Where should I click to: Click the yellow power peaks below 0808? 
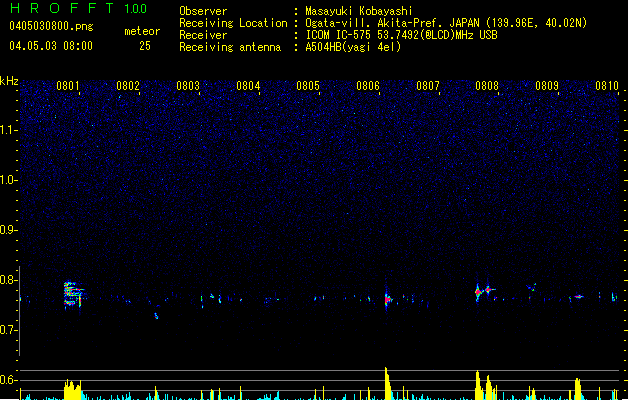485,386
